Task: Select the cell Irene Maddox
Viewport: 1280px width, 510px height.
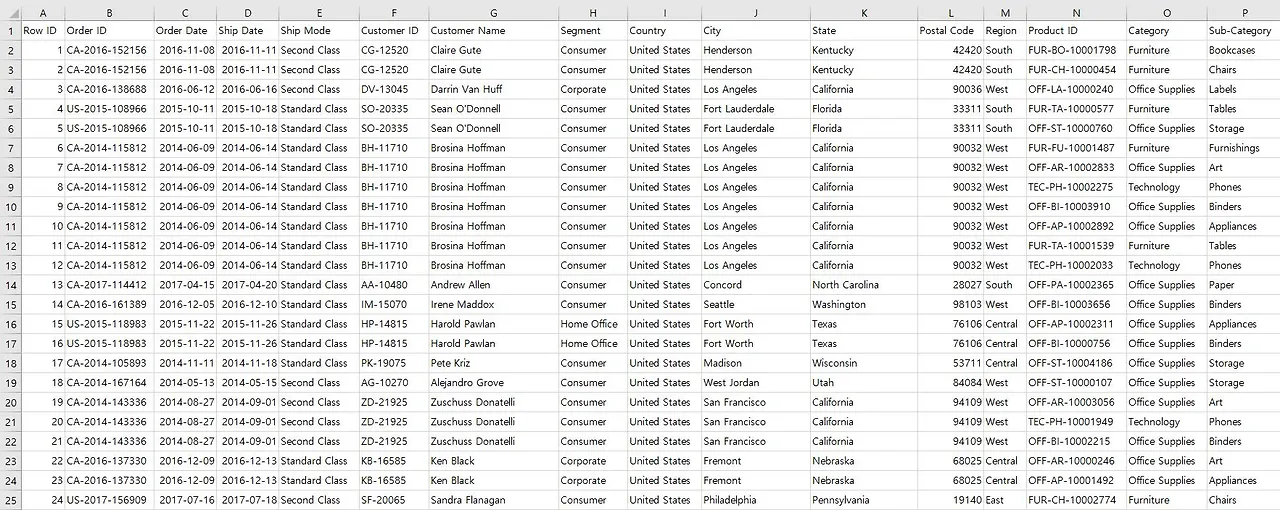Action: click(x=493, y=304)
